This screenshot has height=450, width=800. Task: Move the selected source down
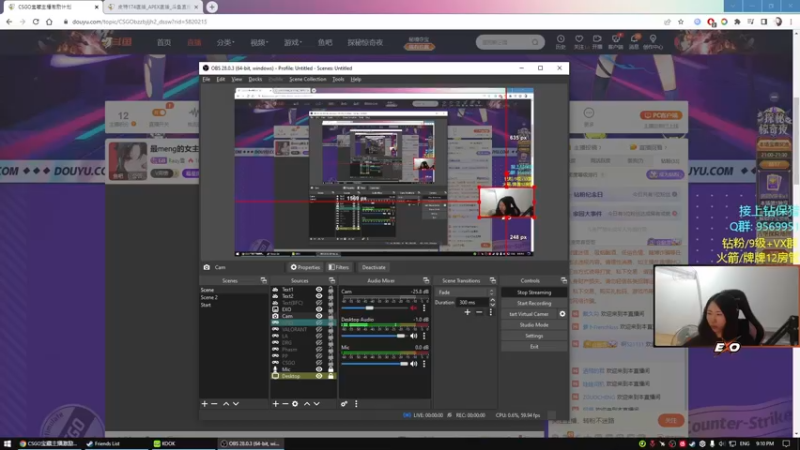316,404
